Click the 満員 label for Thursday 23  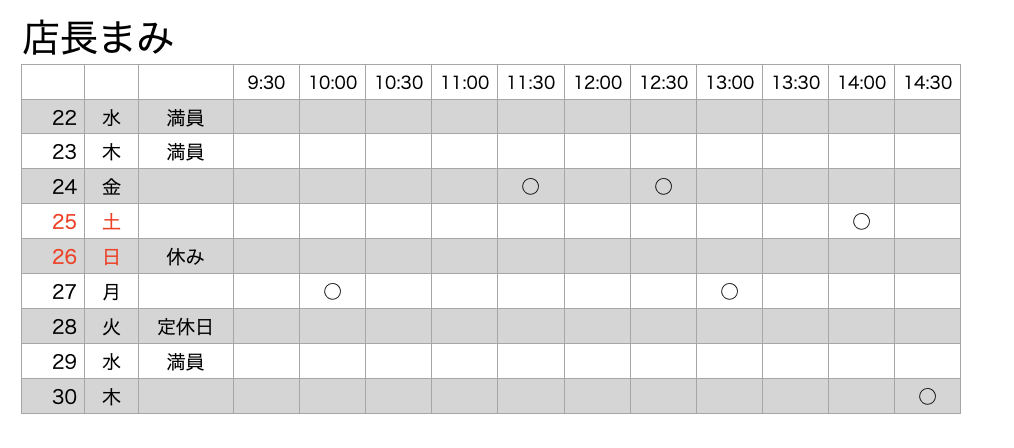(x=185, y=152)
